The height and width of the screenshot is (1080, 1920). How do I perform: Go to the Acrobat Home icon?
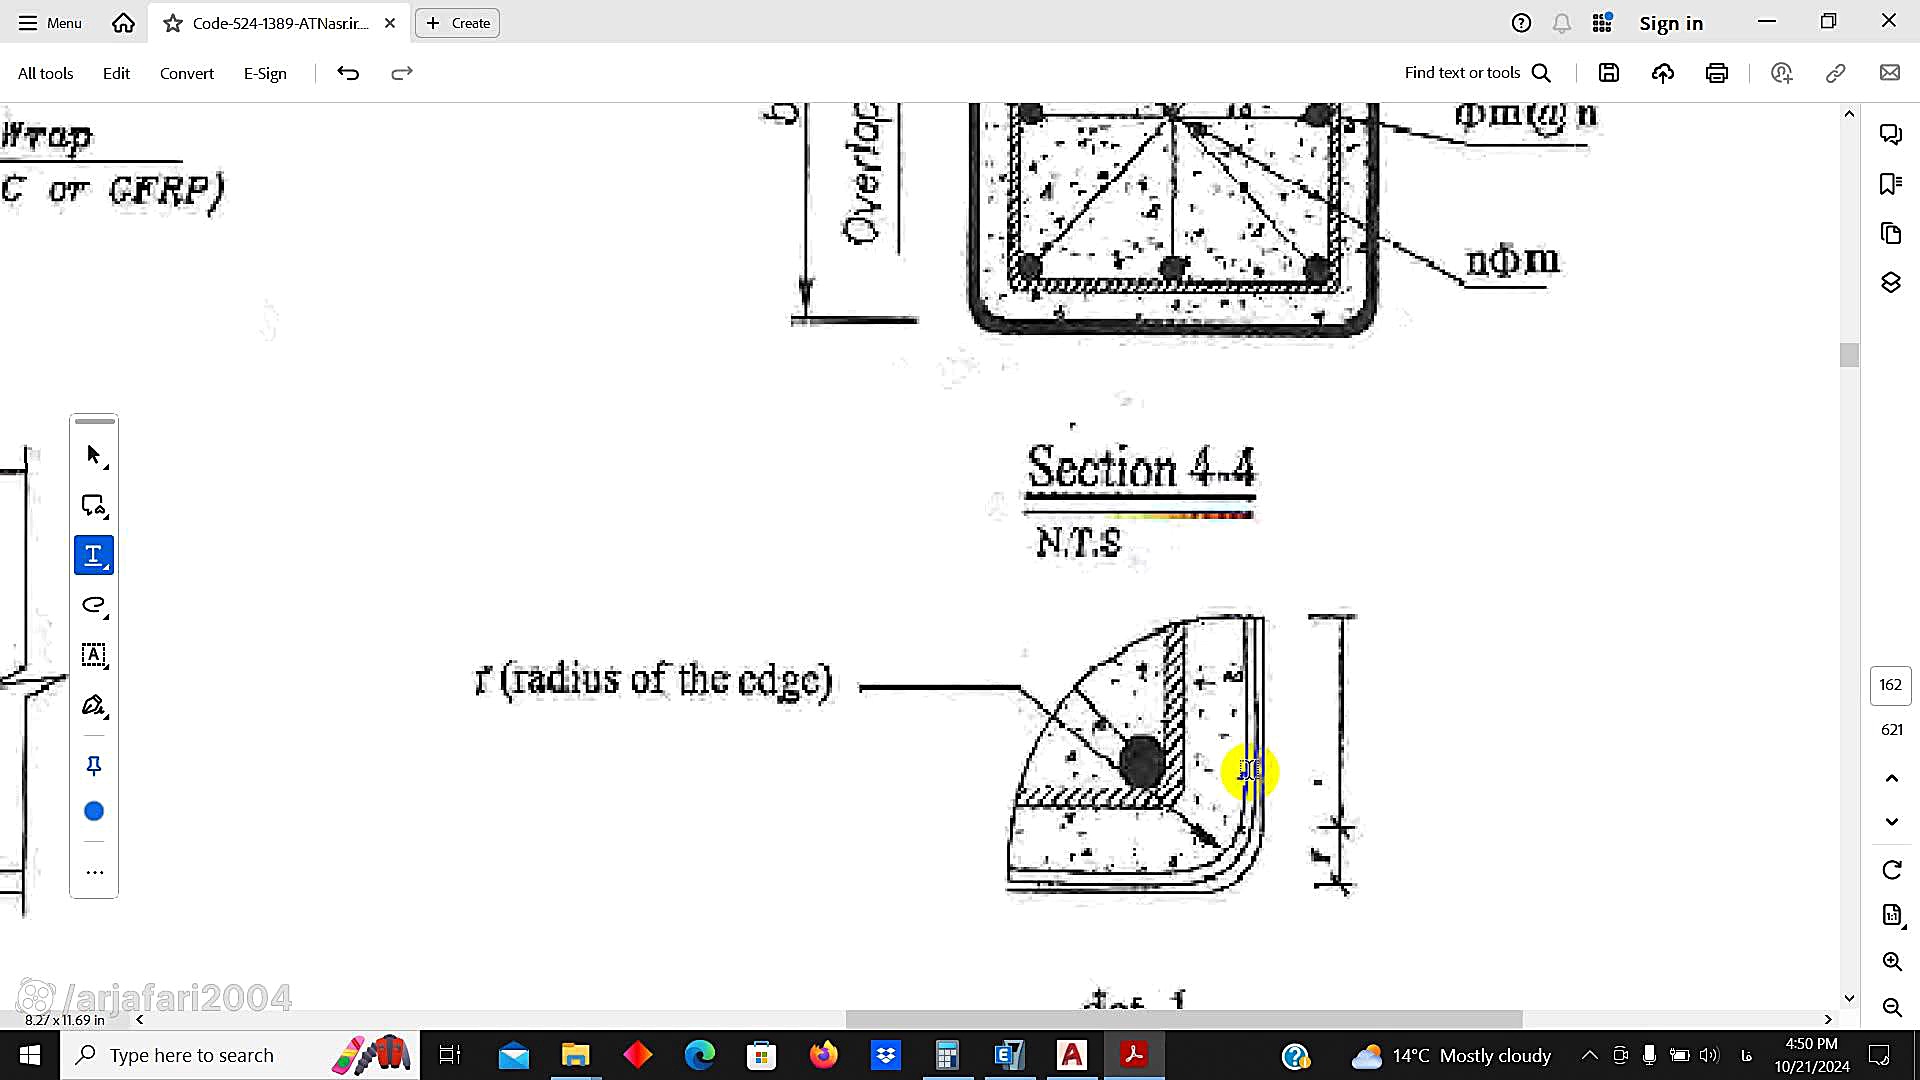(x=123, y=22)
